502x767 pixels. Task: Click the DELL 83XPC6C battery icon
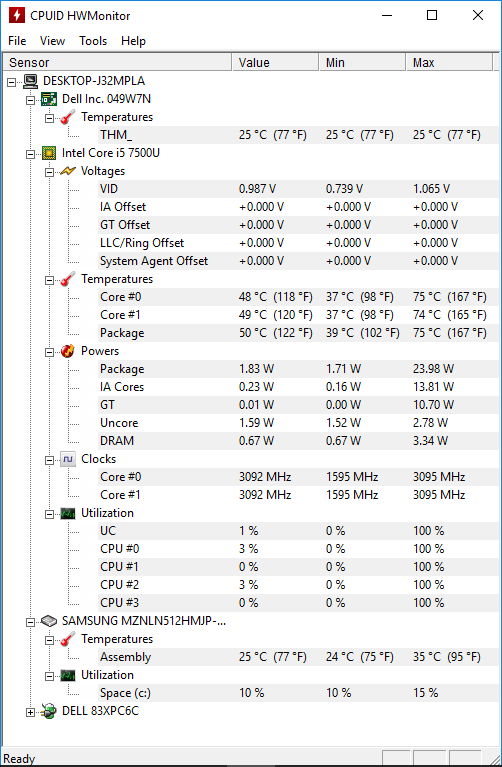point(48,711)
